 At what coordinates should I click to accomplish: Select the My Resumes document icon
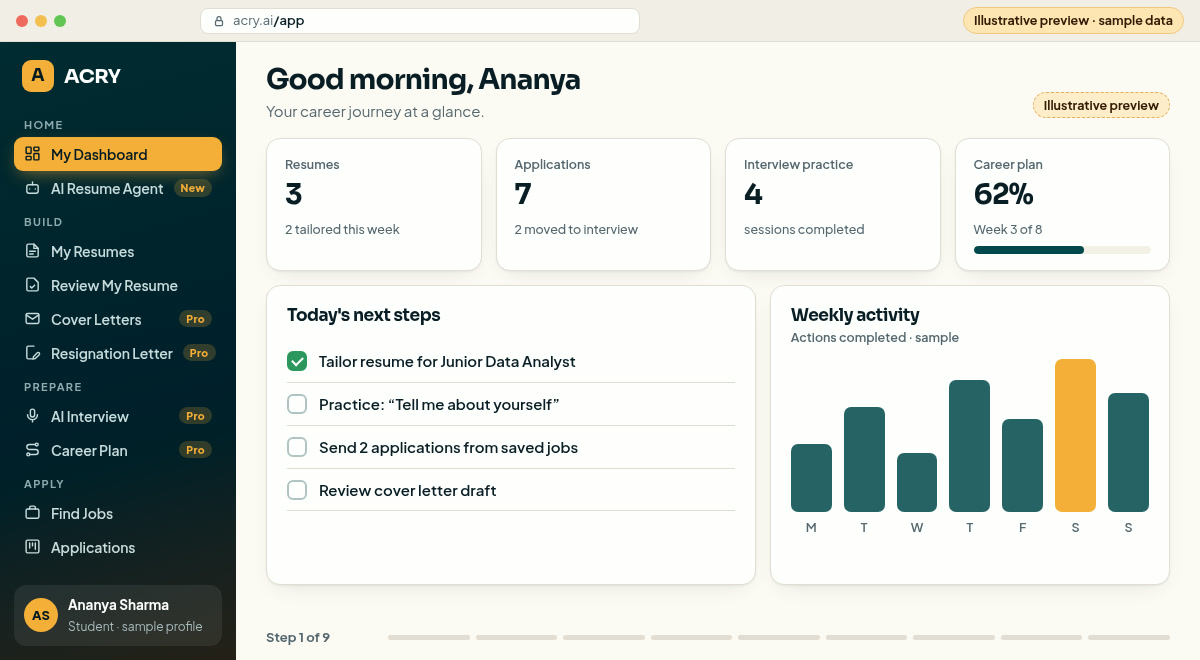32,251
